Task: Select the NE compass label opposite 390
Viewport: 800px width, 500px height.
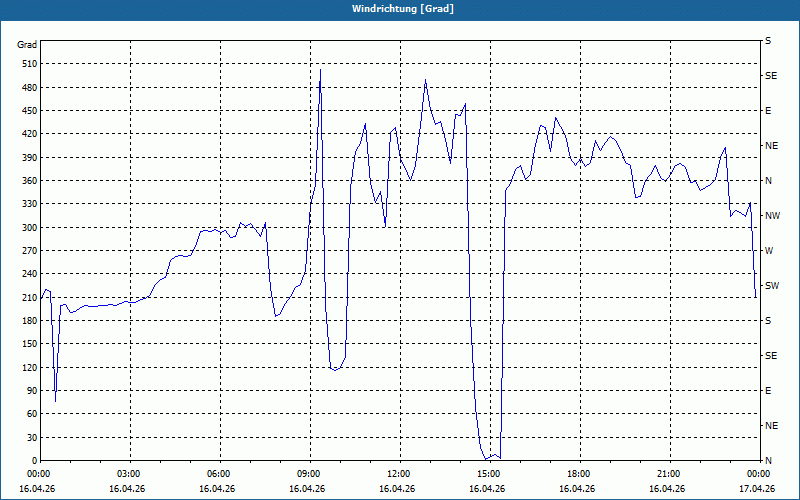Action: click(x=771, y=146)
